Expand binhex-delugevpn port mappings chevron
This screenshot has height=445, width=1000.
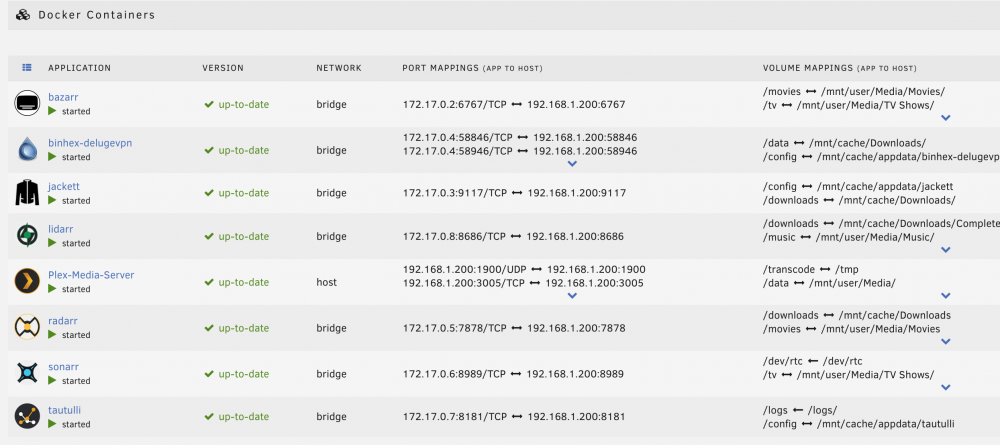(572, 164)
